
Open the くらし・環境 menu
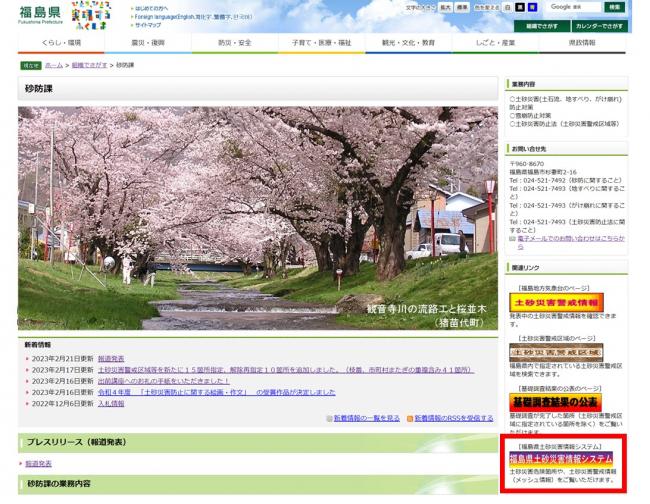tap(62, 43)
